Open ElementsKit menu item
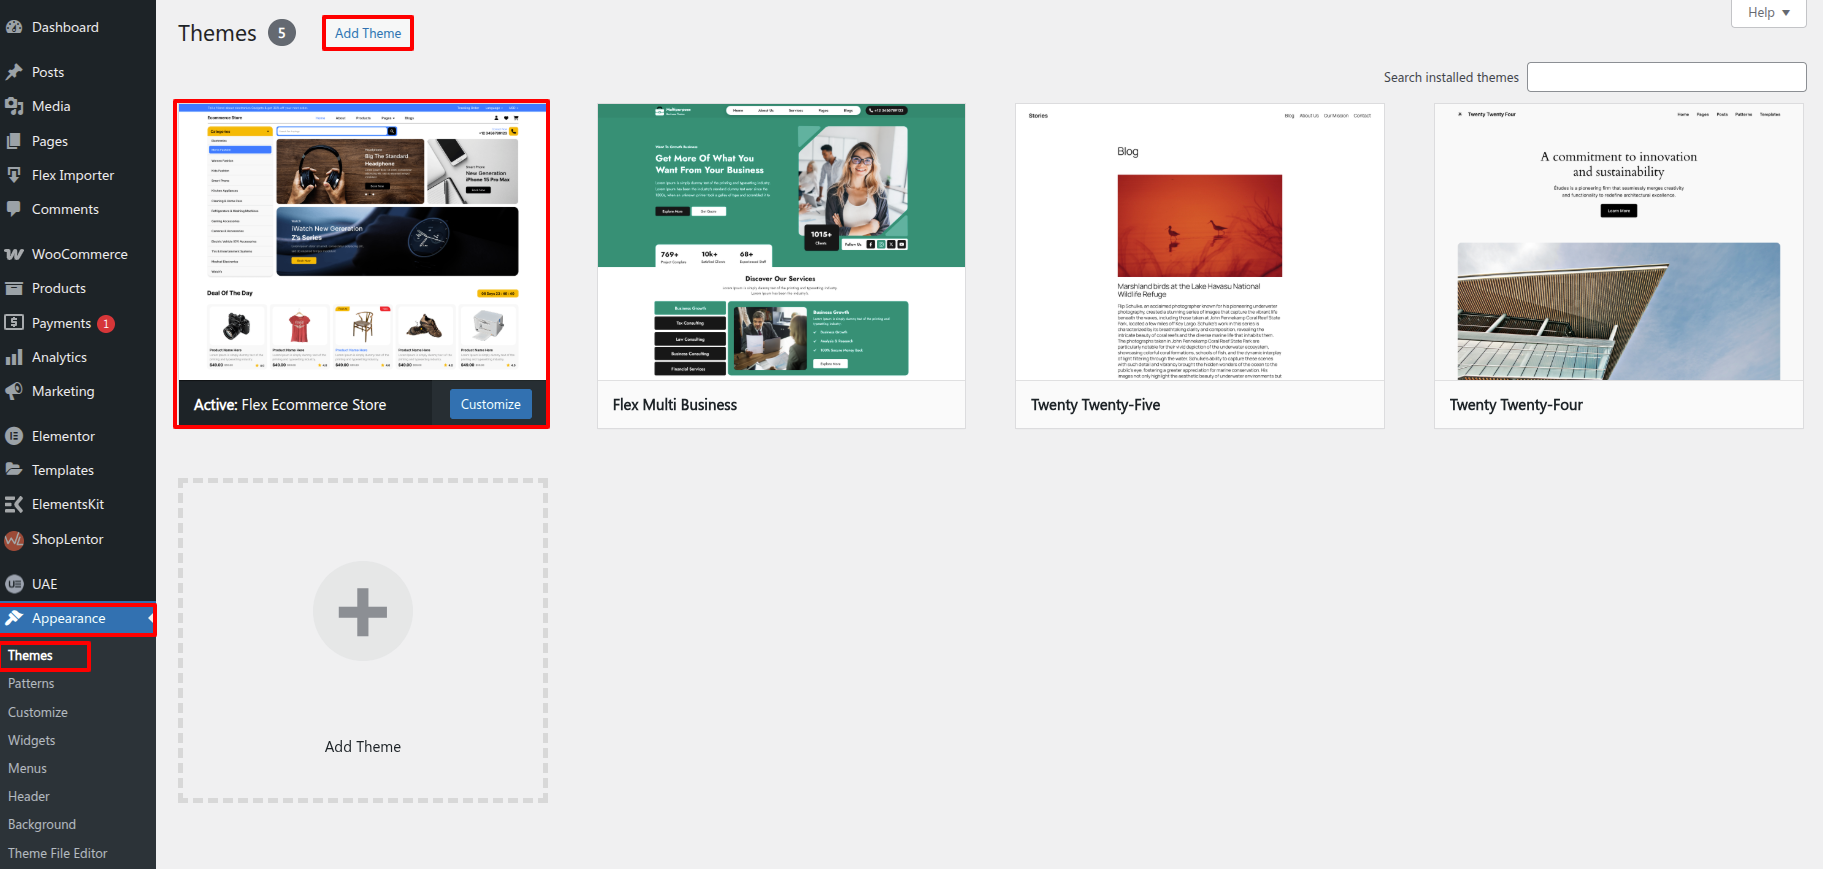Viewport: 1823px width, 869px height. [x=68, y=504]
